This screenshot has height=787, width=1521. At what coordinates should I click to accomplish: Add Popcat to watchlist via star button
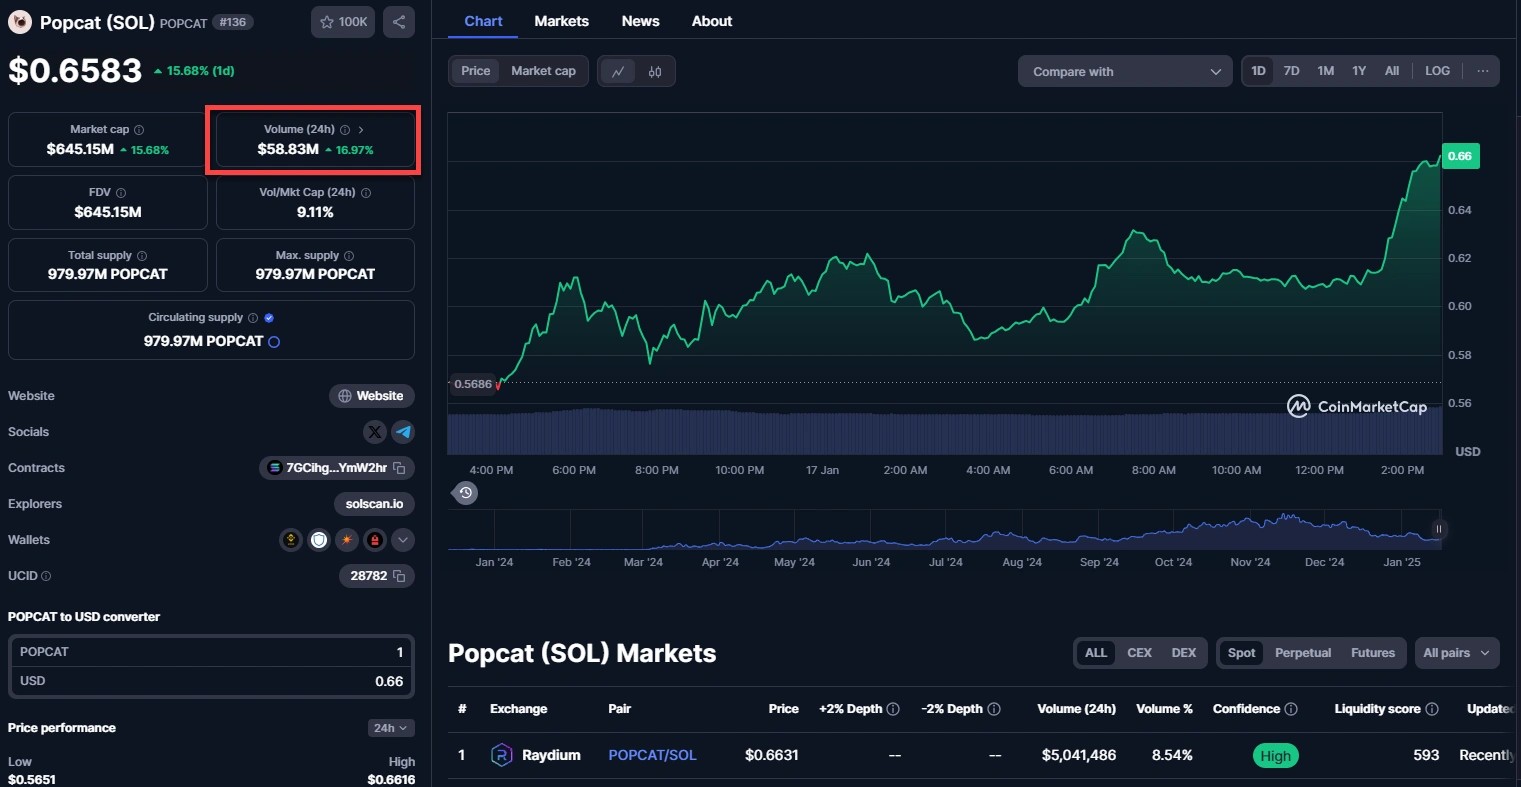click(x=343, y=22)
